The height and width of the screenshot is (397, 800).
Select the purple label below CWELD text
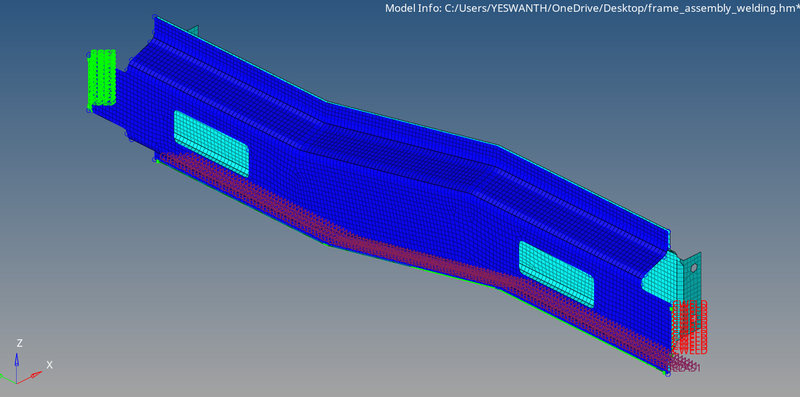tap(686, 367)
